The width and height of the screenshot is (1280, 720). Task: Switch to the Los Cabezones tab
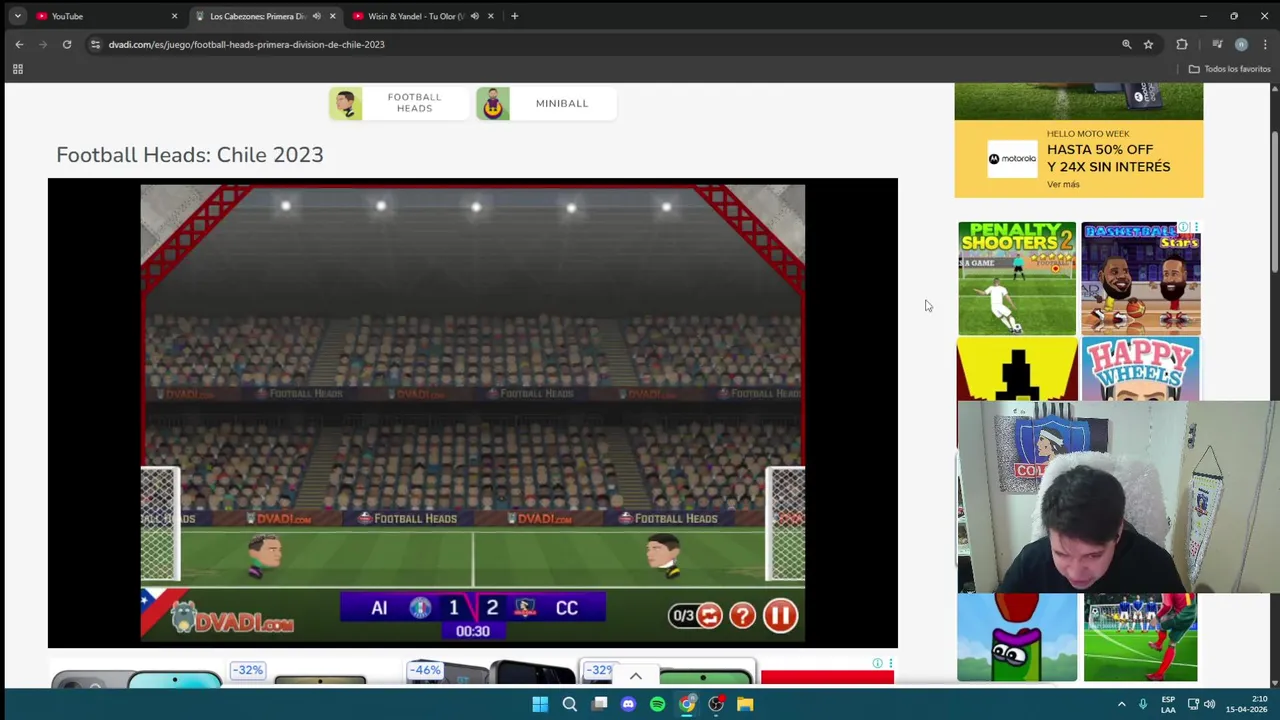click(x=257, y=16)
